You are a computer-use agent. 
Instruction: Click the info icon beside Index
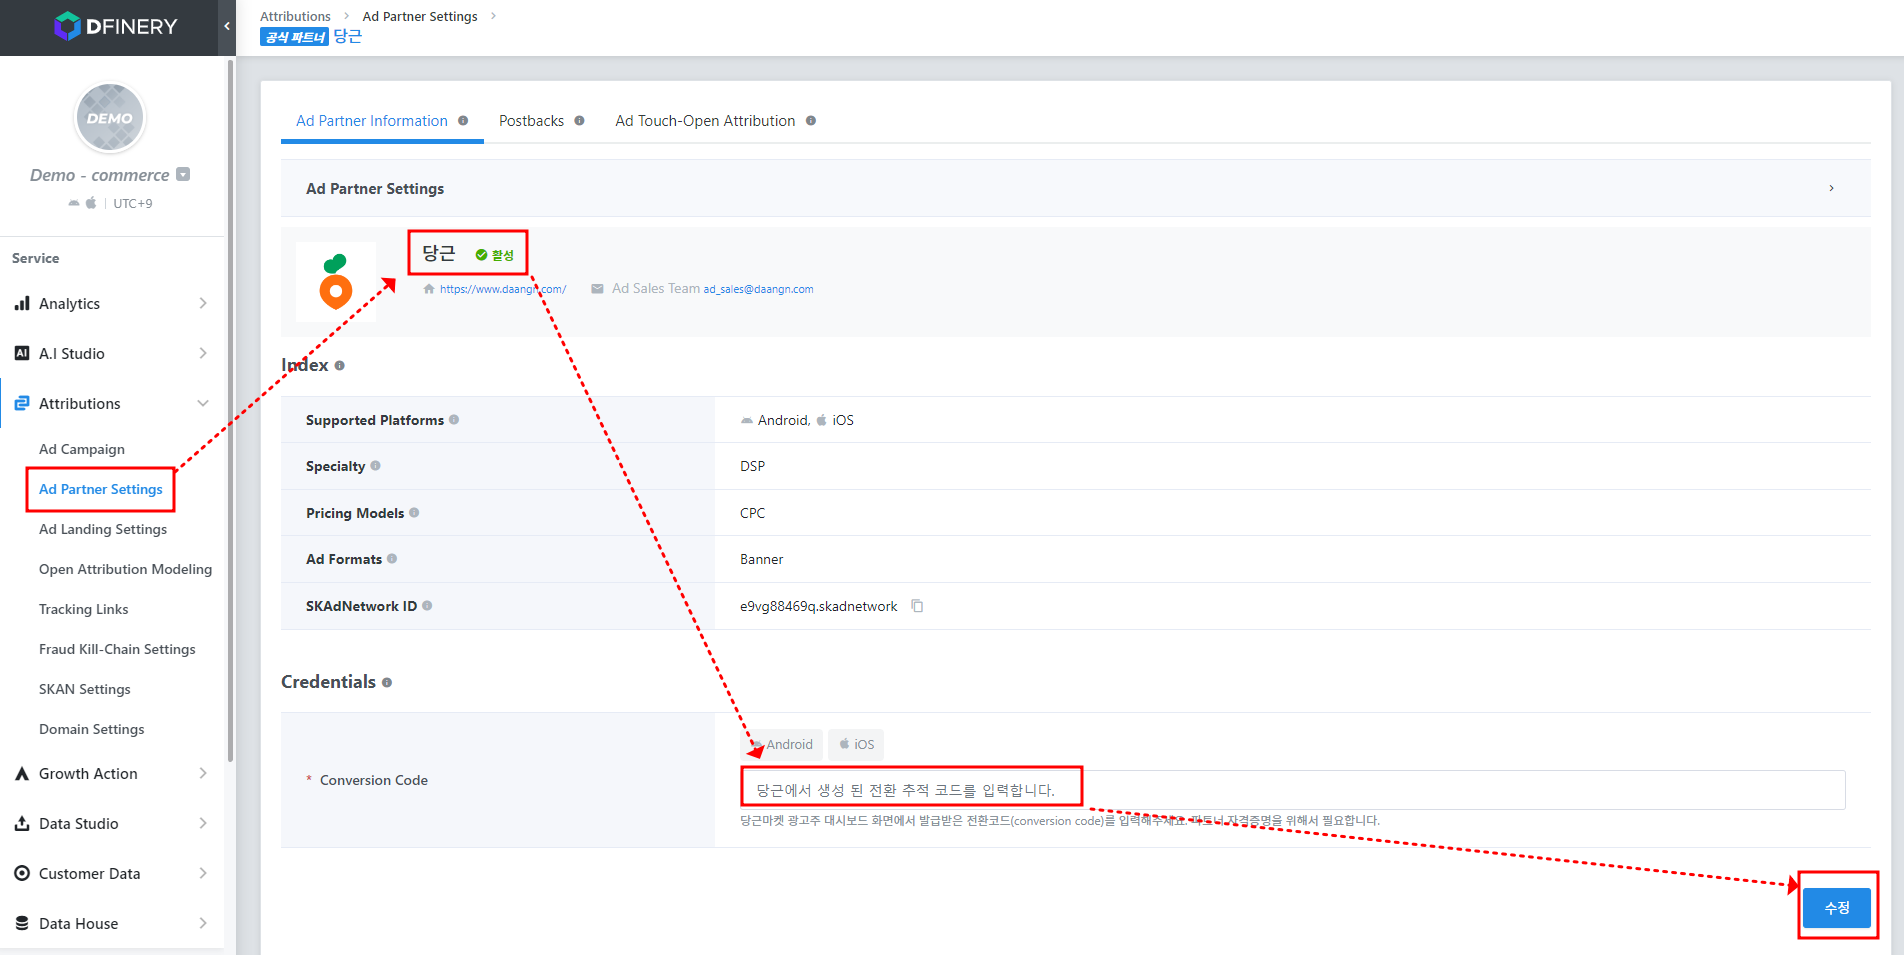click(340, 366)
